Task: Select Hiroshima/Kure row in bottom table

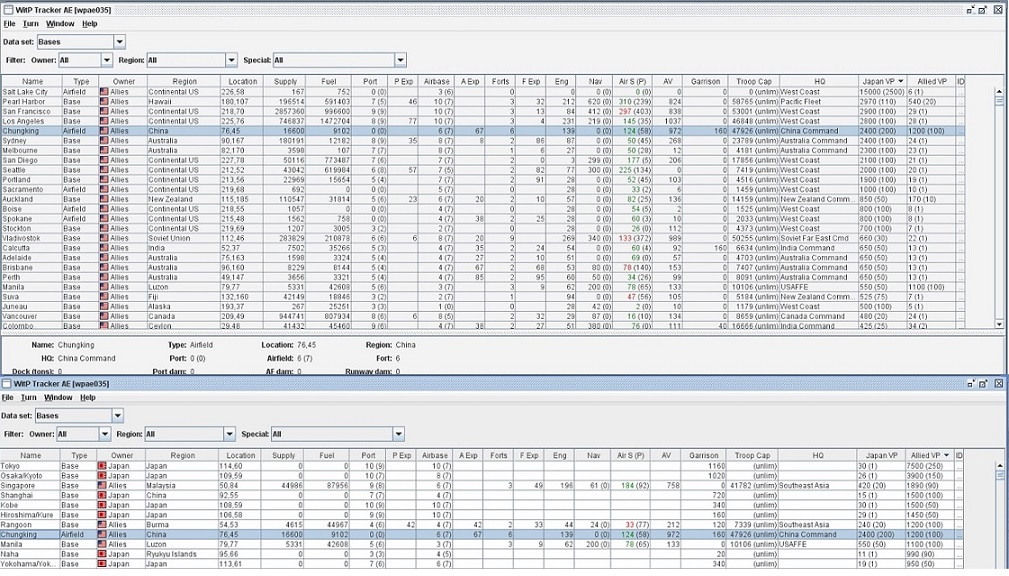Action: click(x=481, y=515)
